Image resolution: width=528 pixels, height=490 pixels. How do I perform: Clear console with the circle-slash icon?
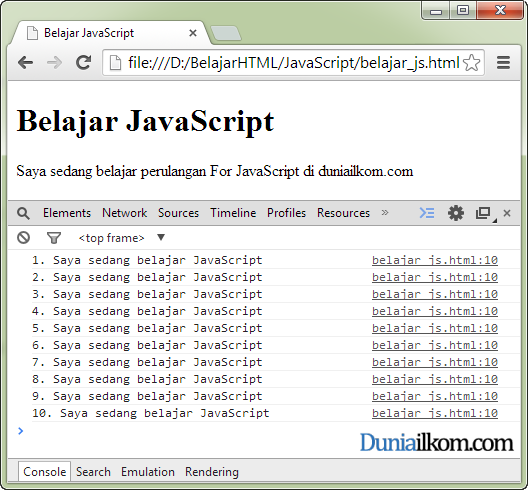[x=23, y=238]
